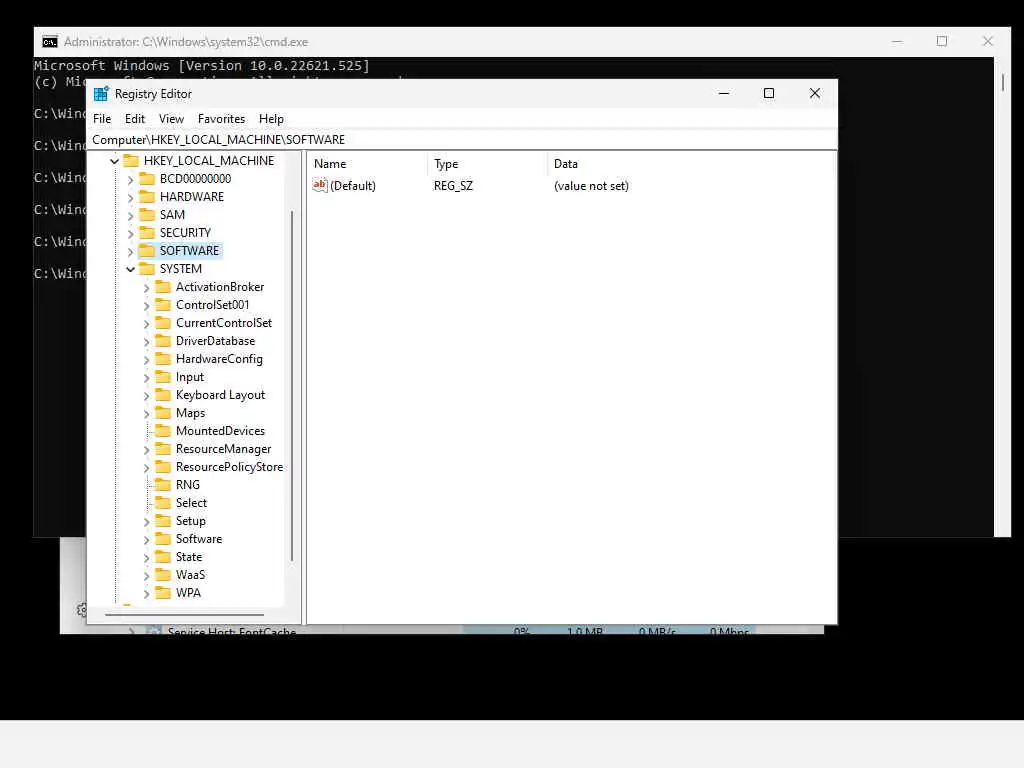This screenshot has height=768, width=1024.
Task: Click the Input folder icon
Action: [x=163, y=377]
